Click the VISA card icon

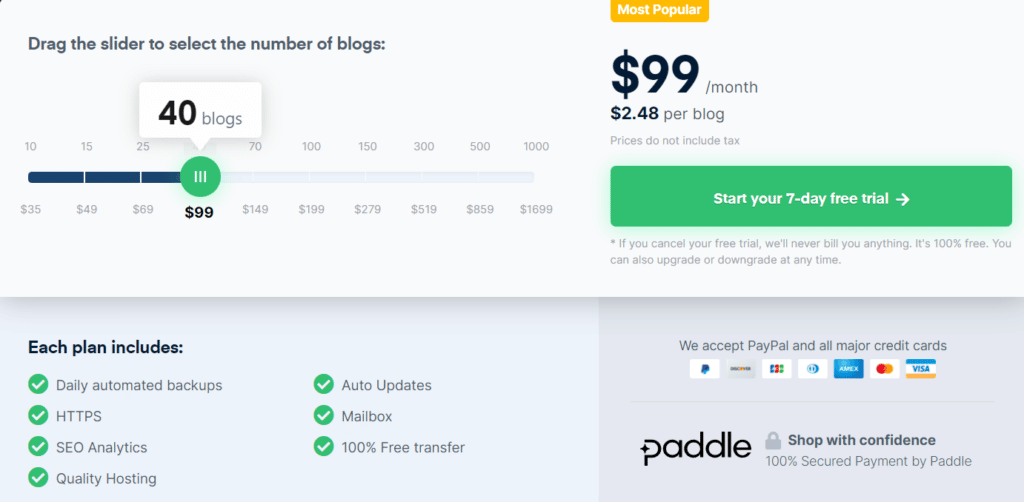coord(920,369)
